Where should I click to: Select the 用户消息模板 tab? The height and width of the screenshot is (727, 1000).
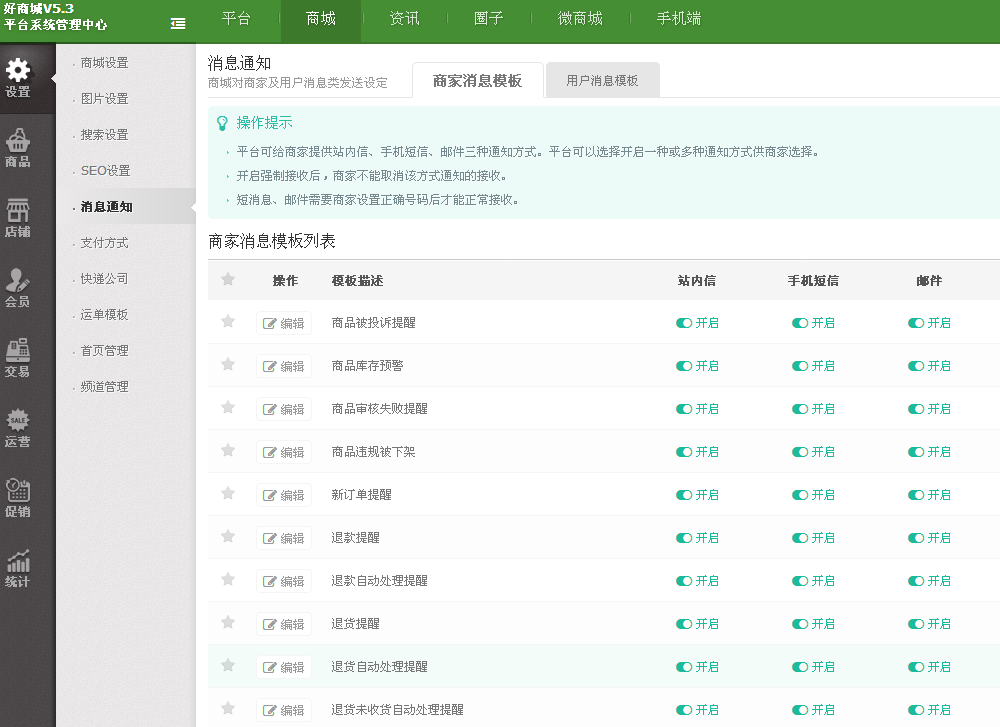tap(602, 80)
